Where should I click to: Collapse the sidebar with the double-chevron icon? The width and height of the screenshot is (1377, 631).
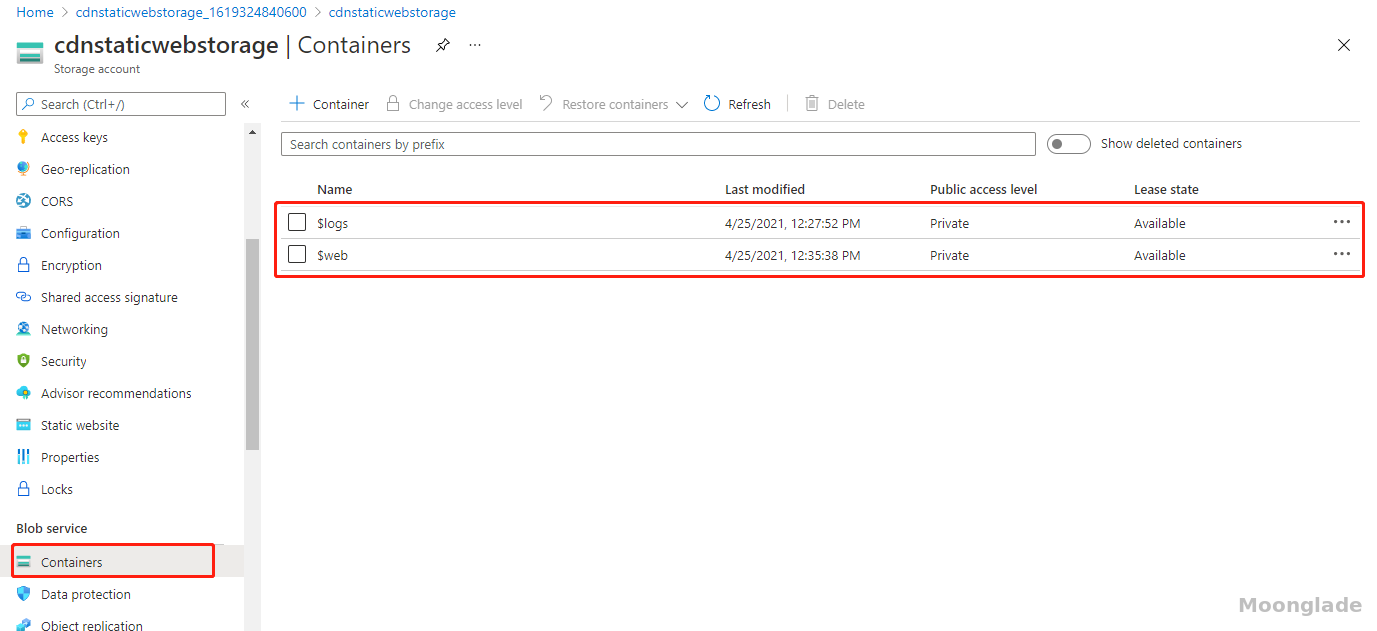[245, 104]
